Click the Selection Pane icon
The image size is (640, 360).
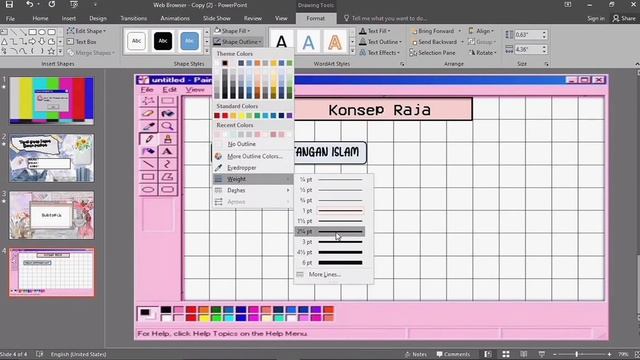coord(413,53)
